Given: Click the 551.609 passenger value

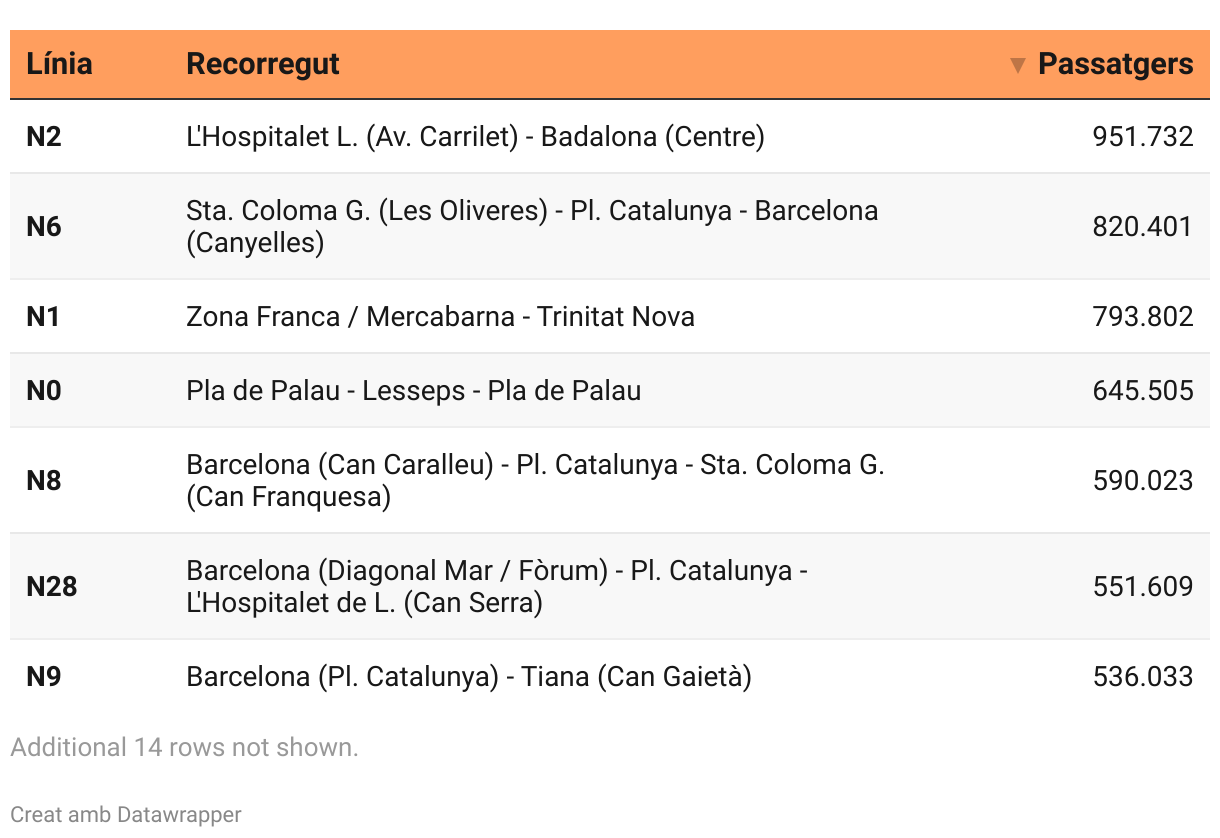Looking at the screenshot, I should (x=1143, y=586).
